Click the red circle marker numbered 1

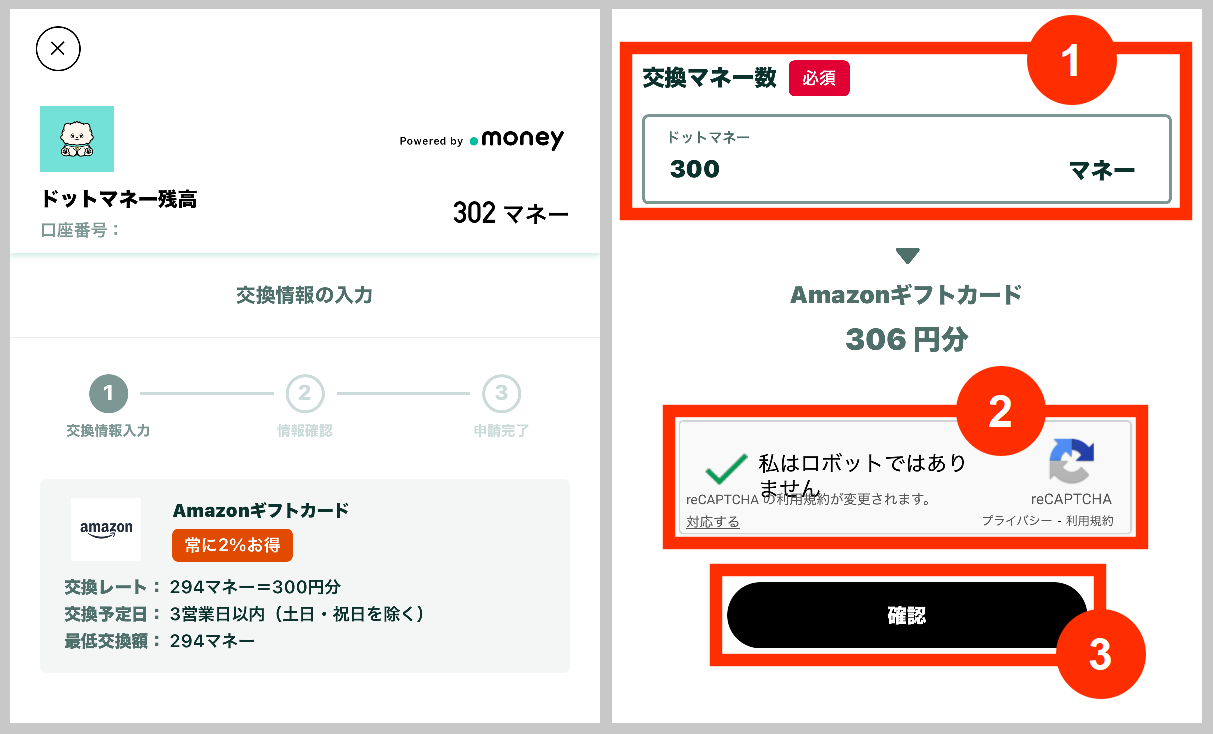(1072, 59)
